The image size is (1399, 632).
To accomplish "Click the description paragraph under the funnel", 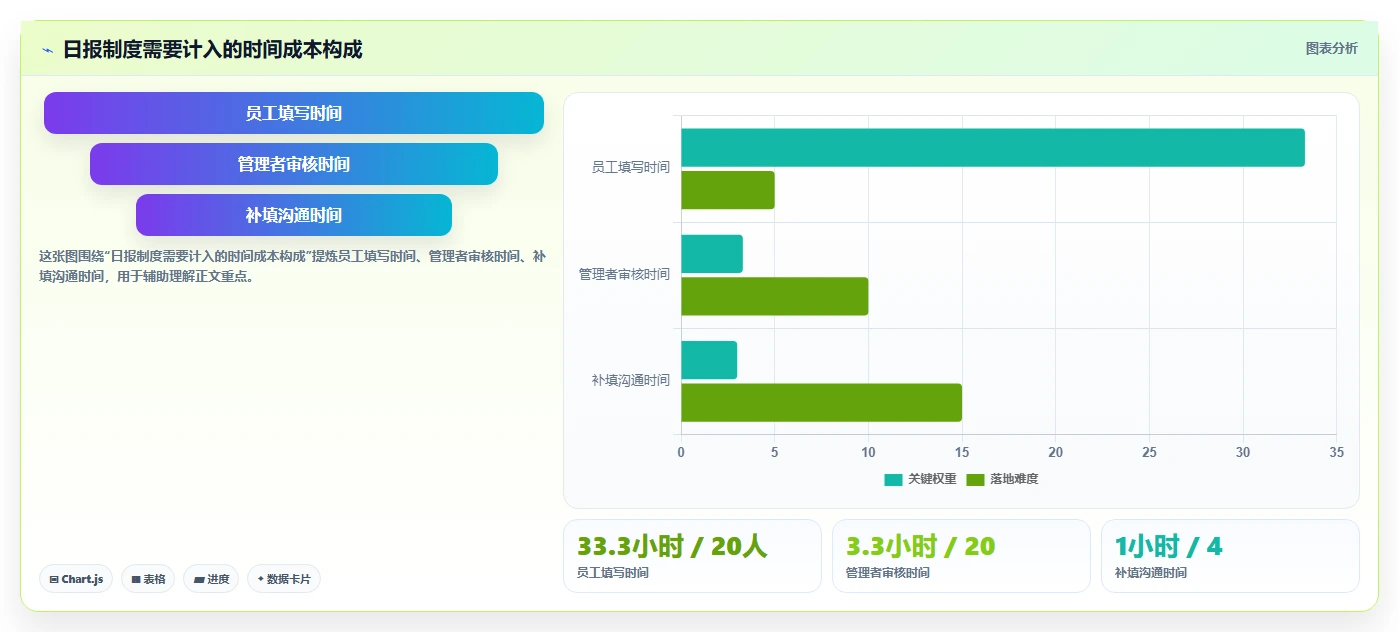I will click(x=292, y=267).
